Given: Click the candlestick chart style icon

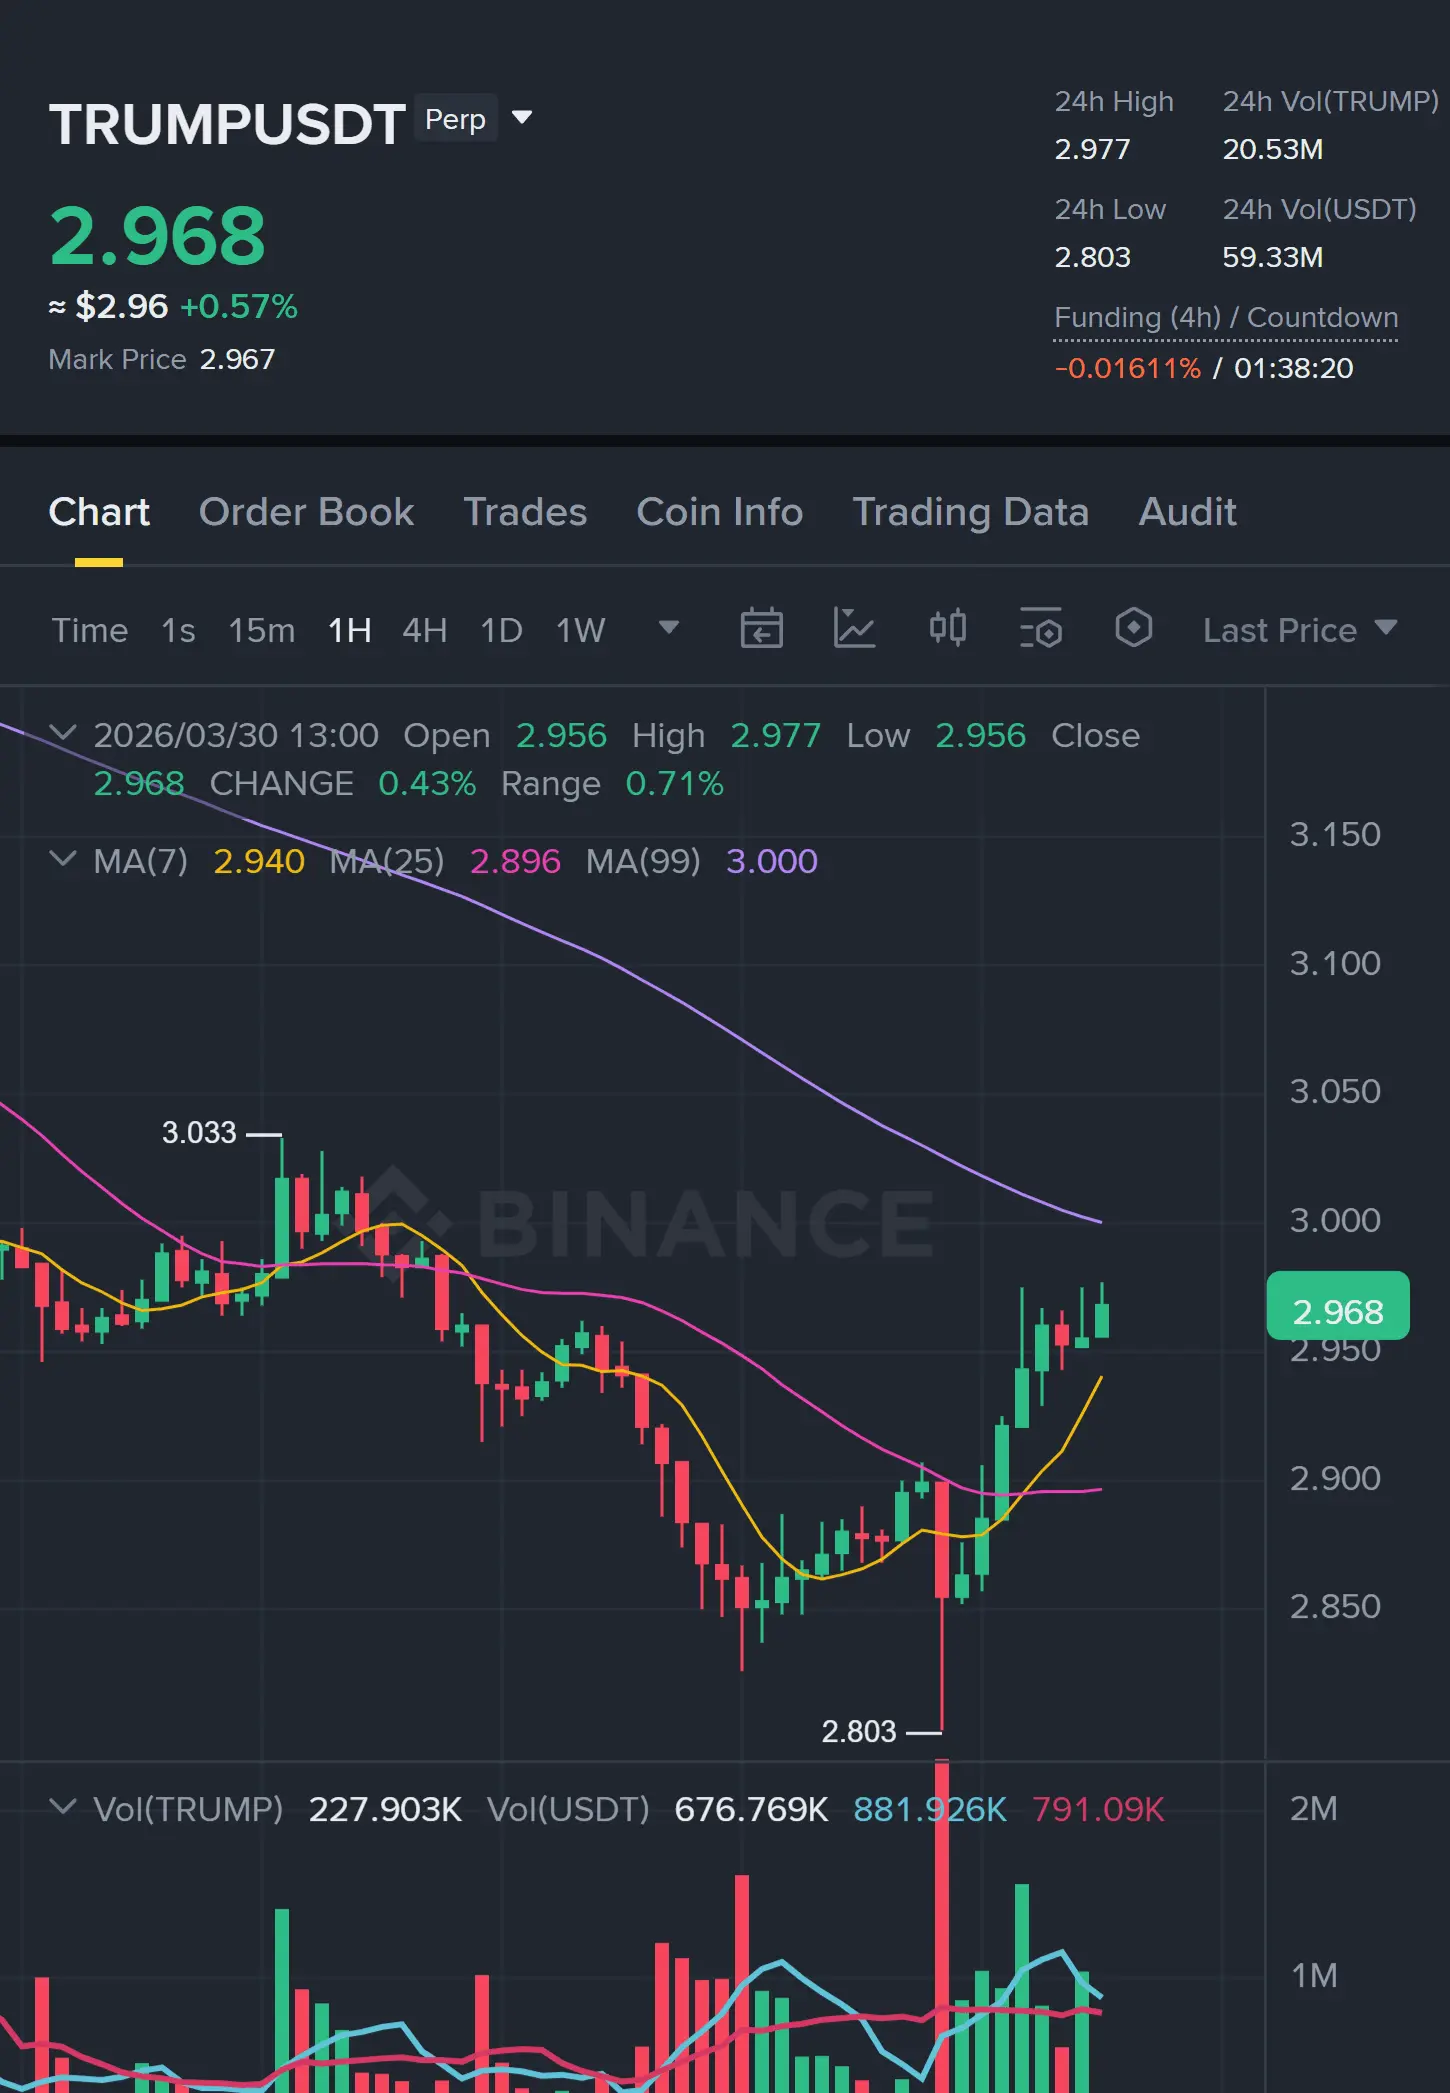Looking at the screenshot, I should click(947, 629).
